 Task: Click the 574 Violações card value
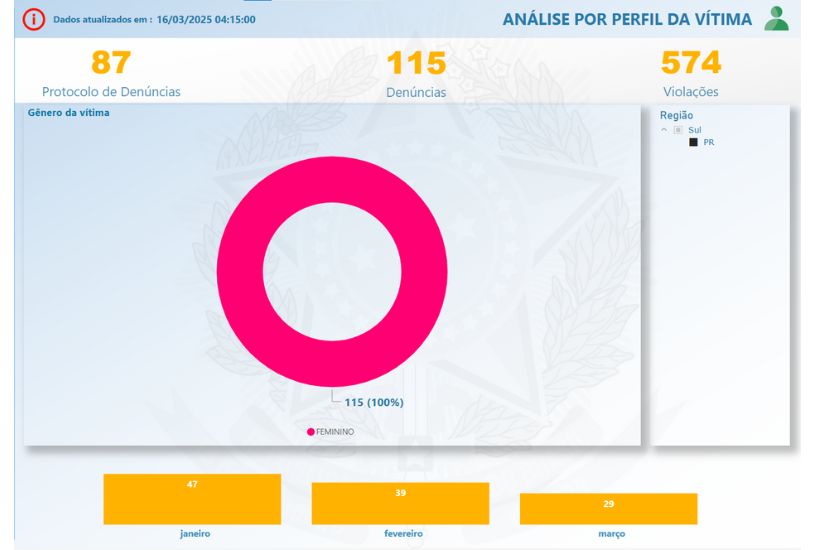click(x=691, y=63)
